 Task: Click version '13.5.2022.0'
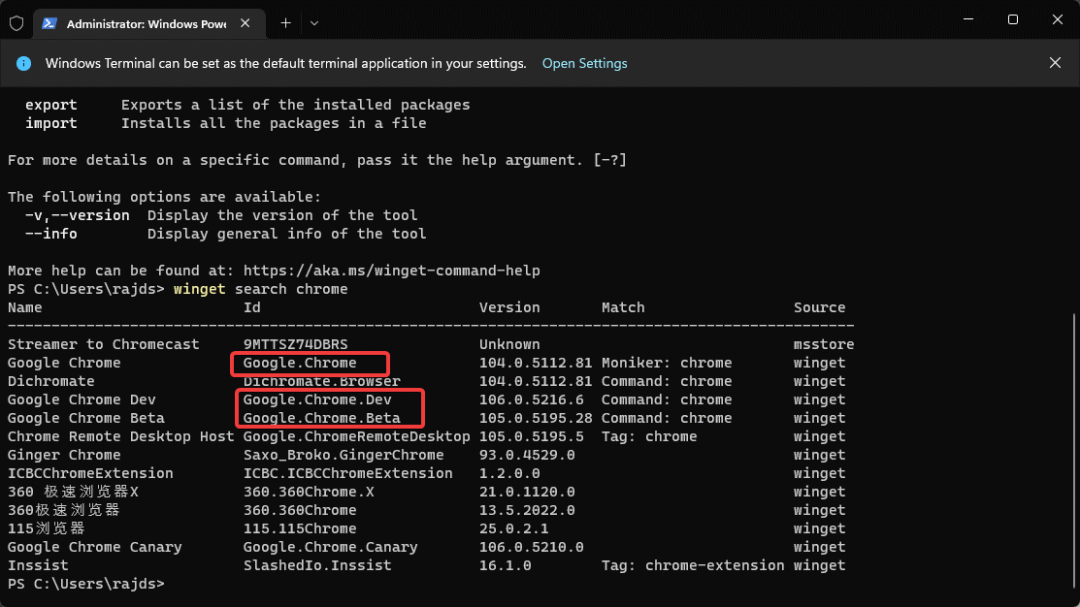point(527,511)
